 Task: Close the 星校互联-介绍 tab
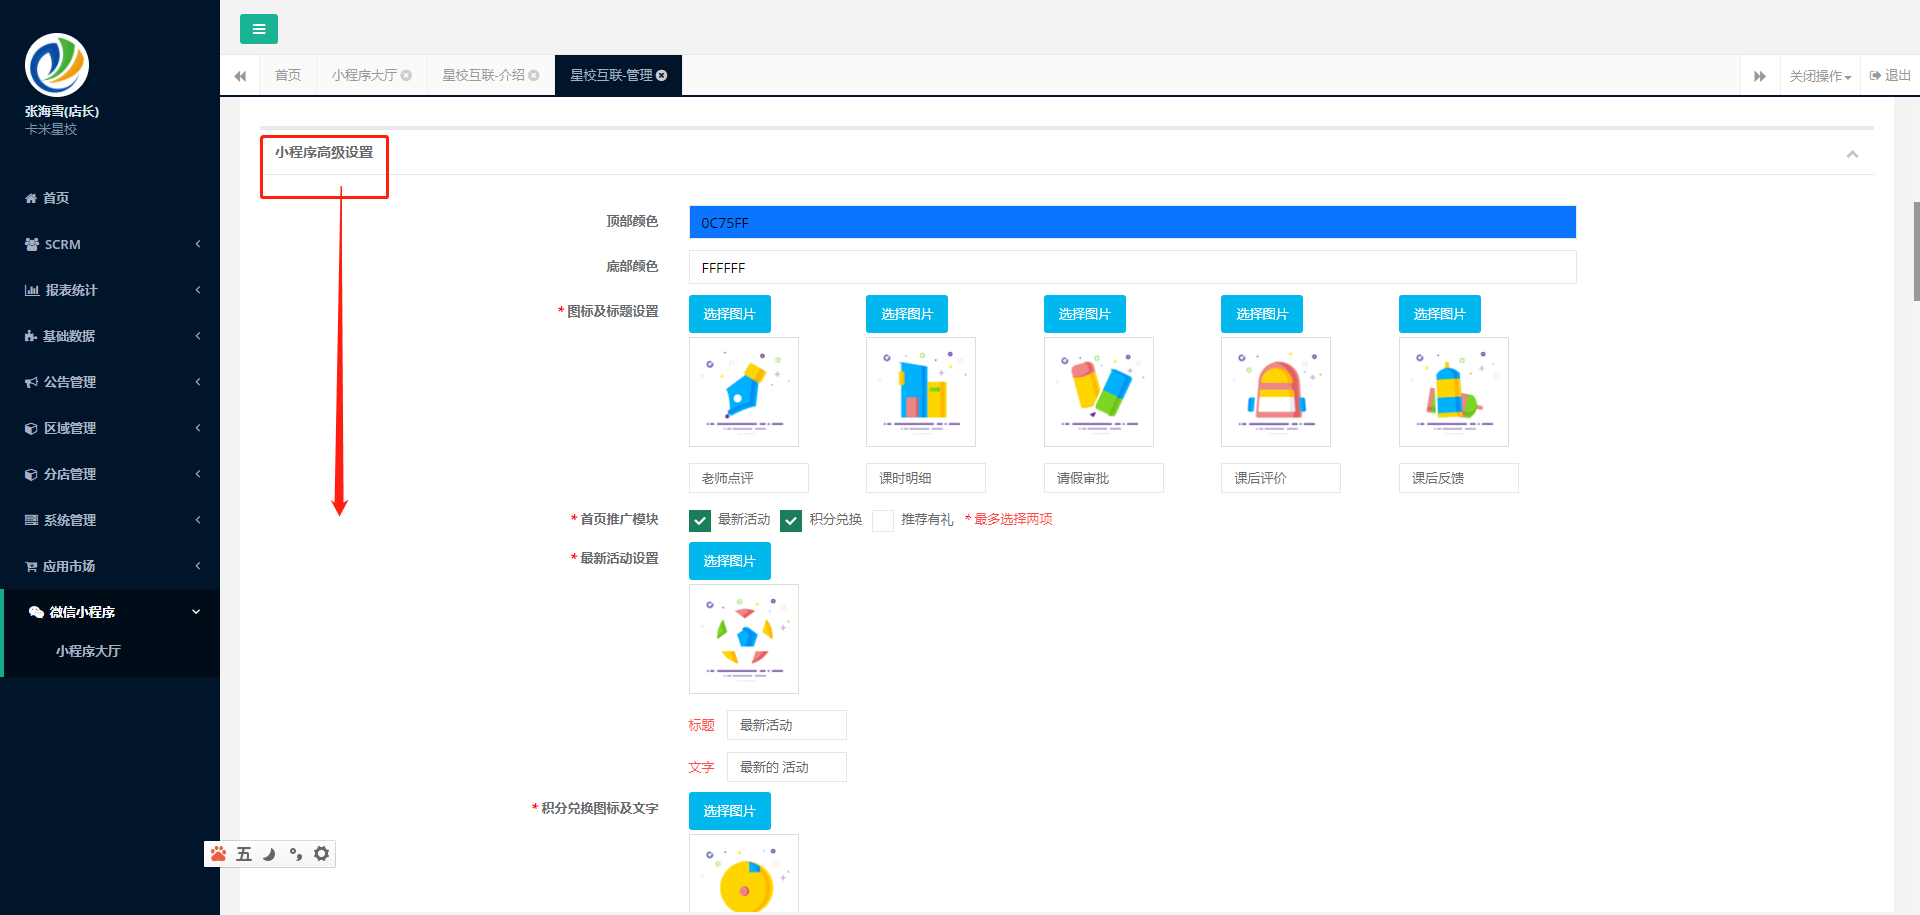pyautogui.click(x=534, y=75)
